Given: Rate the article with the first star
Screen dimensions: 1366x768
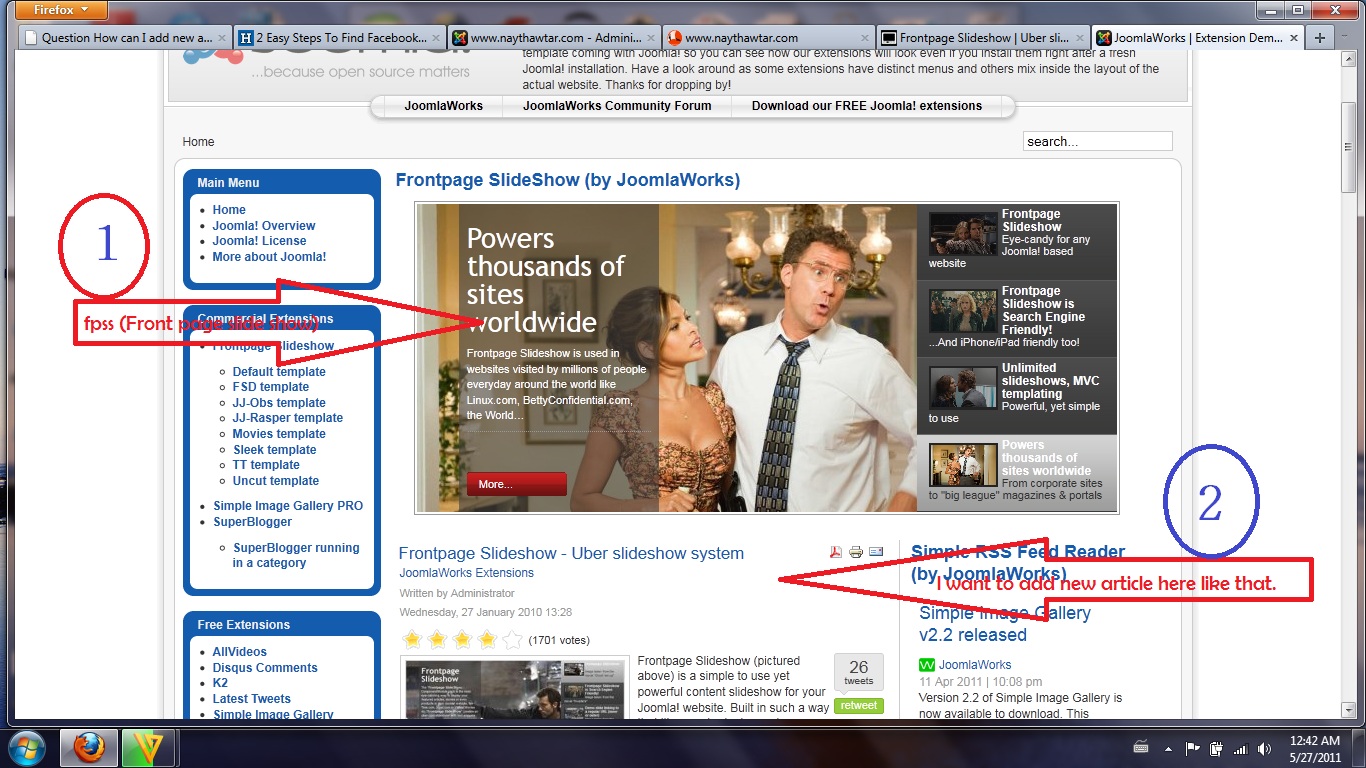Looking at the screenshot, I should (x=411, y=640).
